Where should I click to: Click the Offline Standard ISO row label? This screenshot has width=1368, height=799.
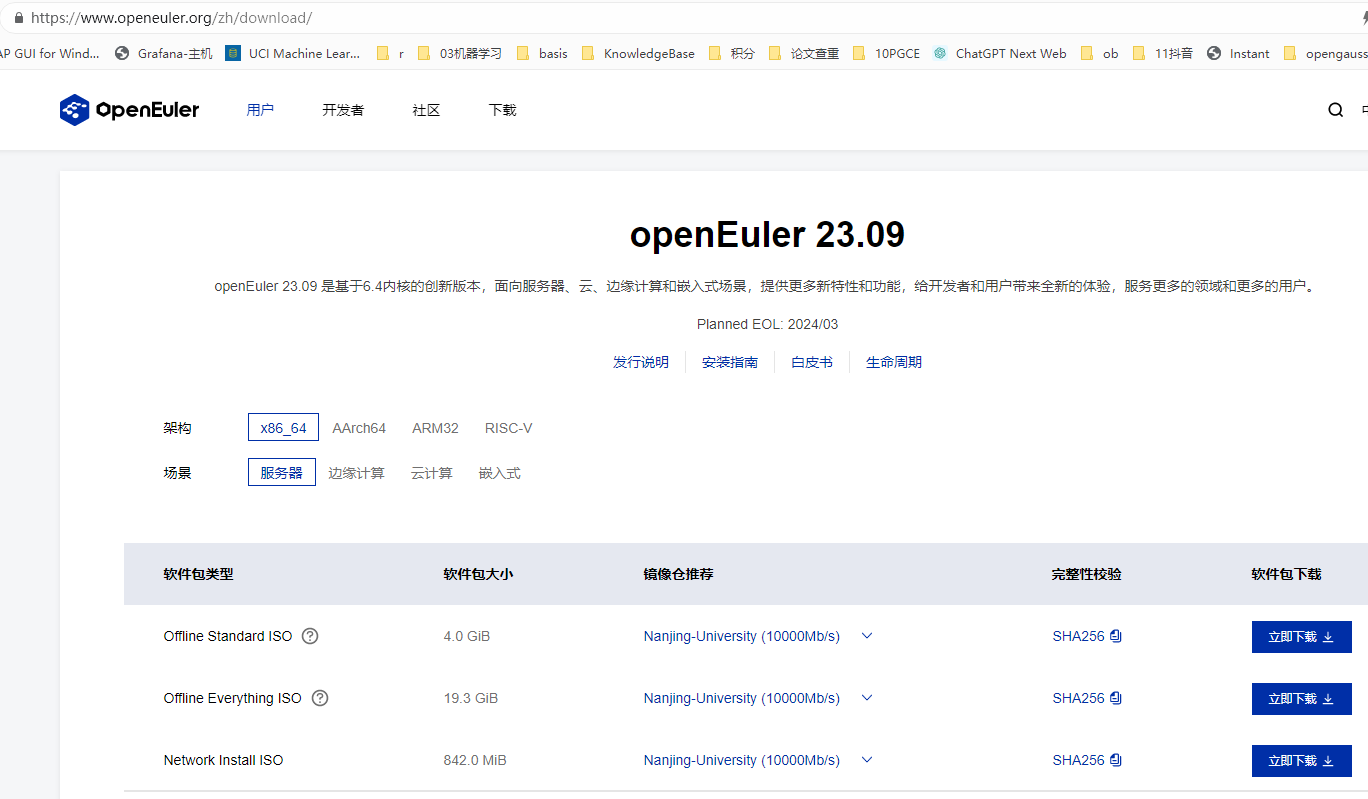click(x=228, y=636)
